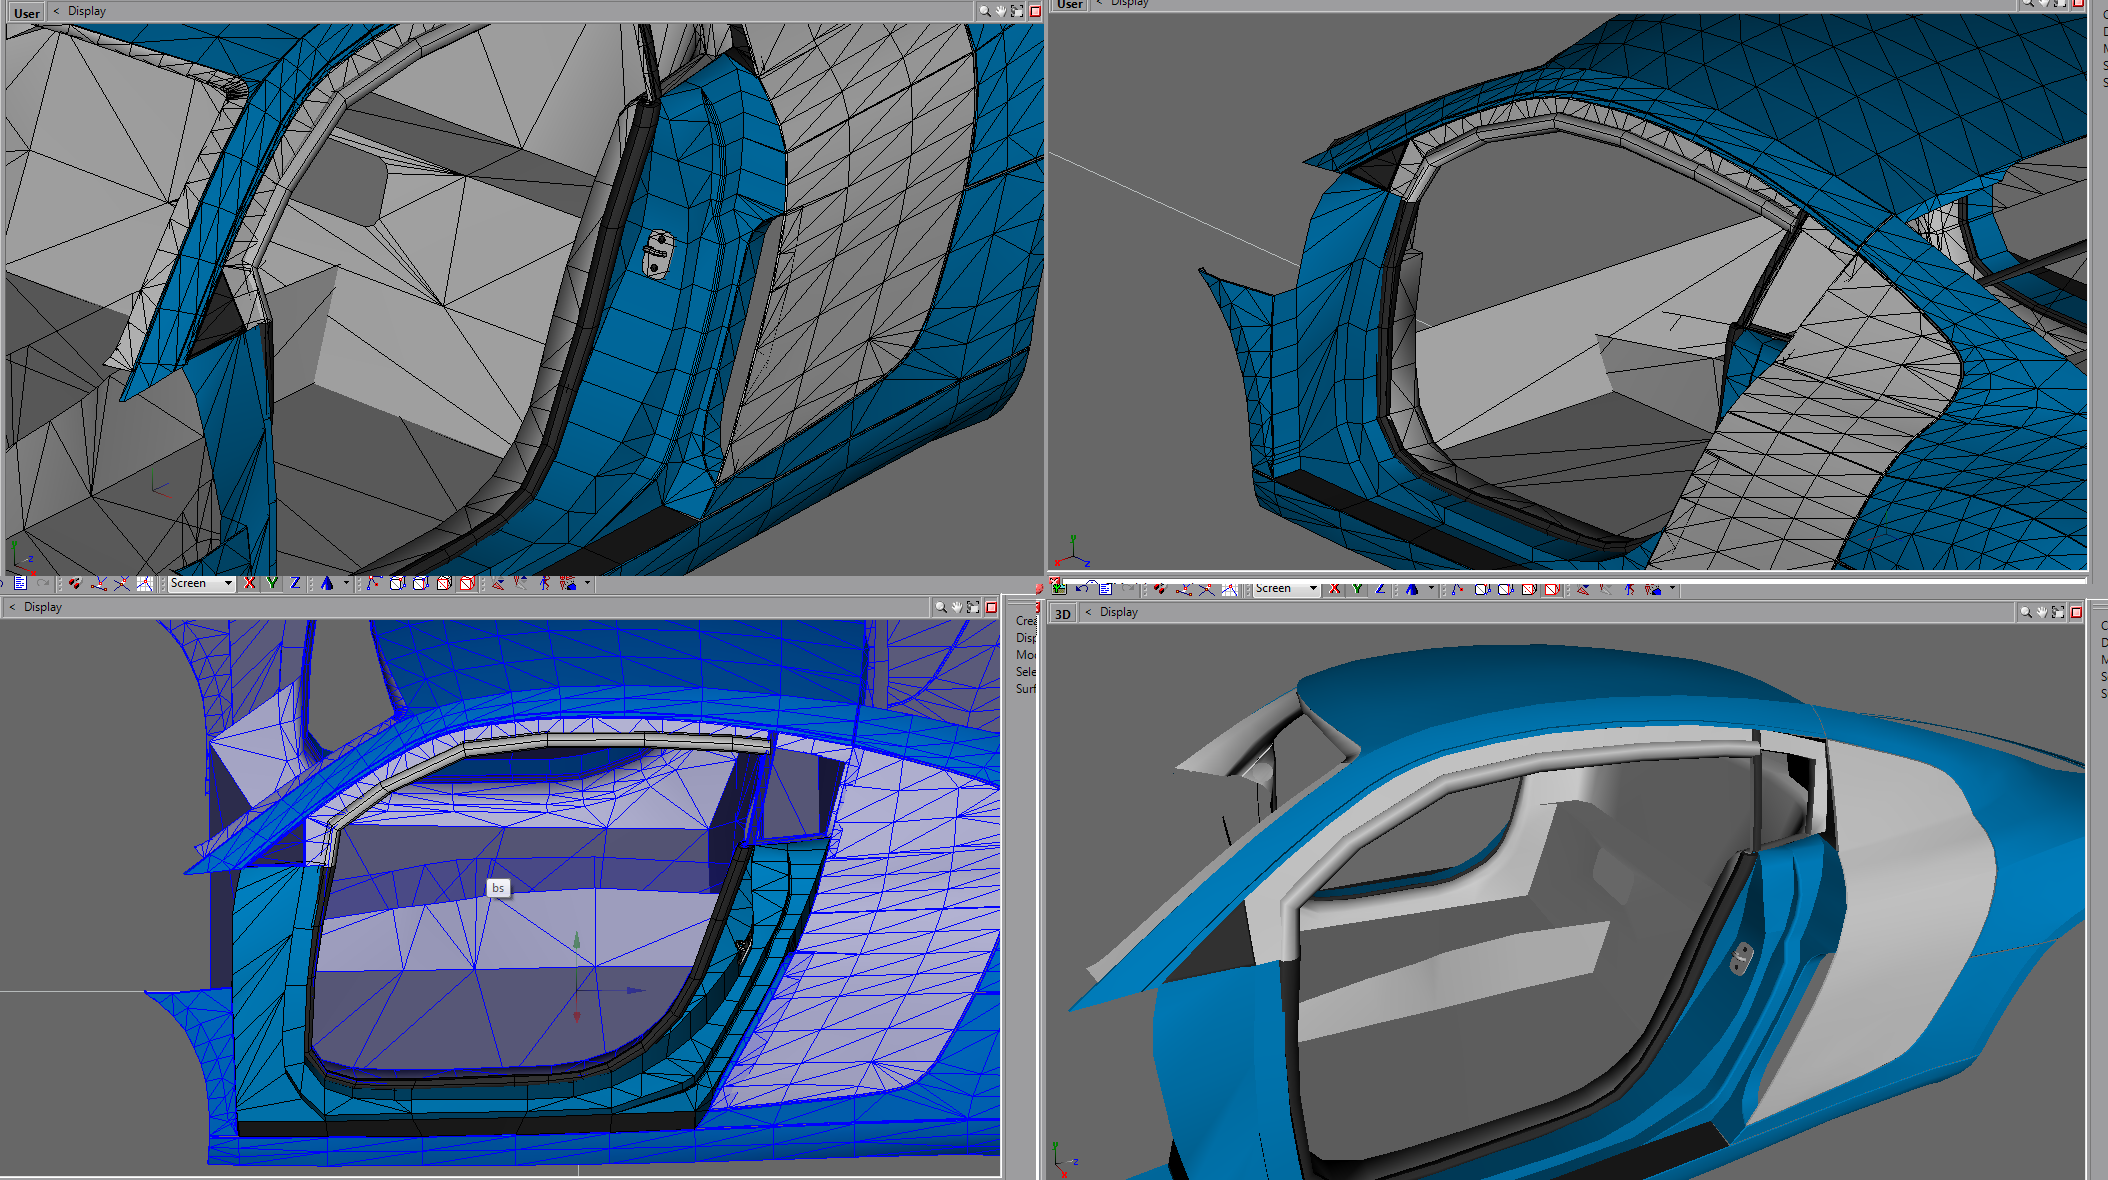Open the Display menu in the bottom-left viewport header

tap(42, 607)
